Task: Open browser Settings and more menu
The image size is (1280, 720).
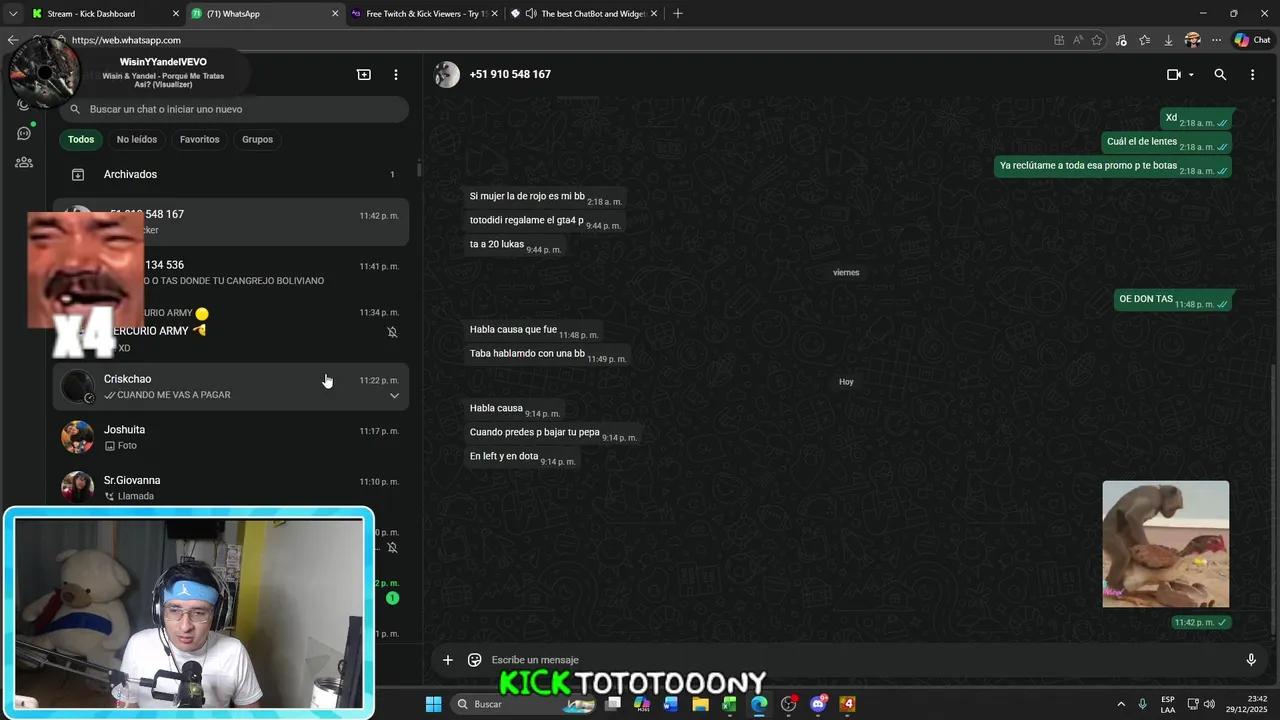Action: (x=1216, y=40)
